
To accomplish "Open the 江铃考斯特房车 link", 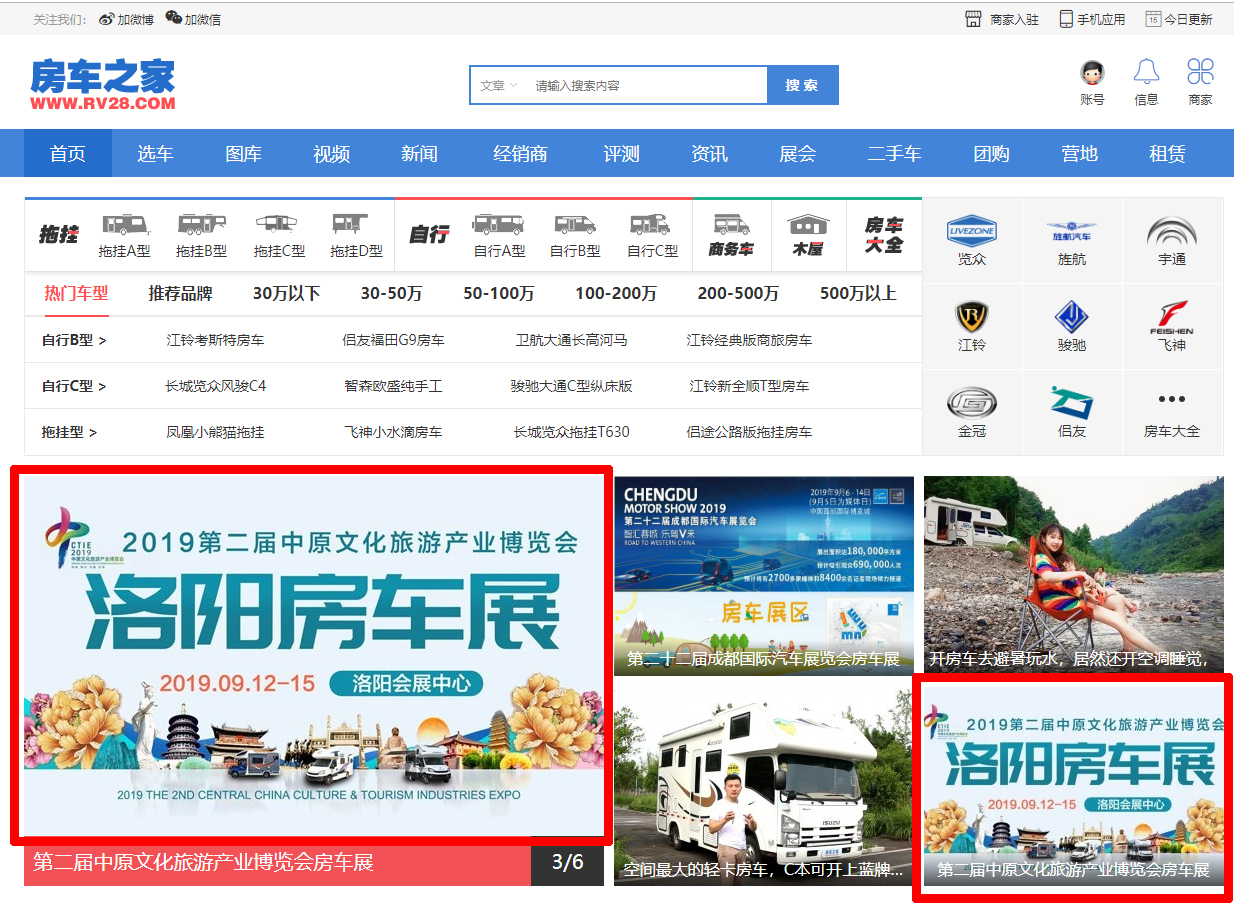I will [x=215, y=340].
